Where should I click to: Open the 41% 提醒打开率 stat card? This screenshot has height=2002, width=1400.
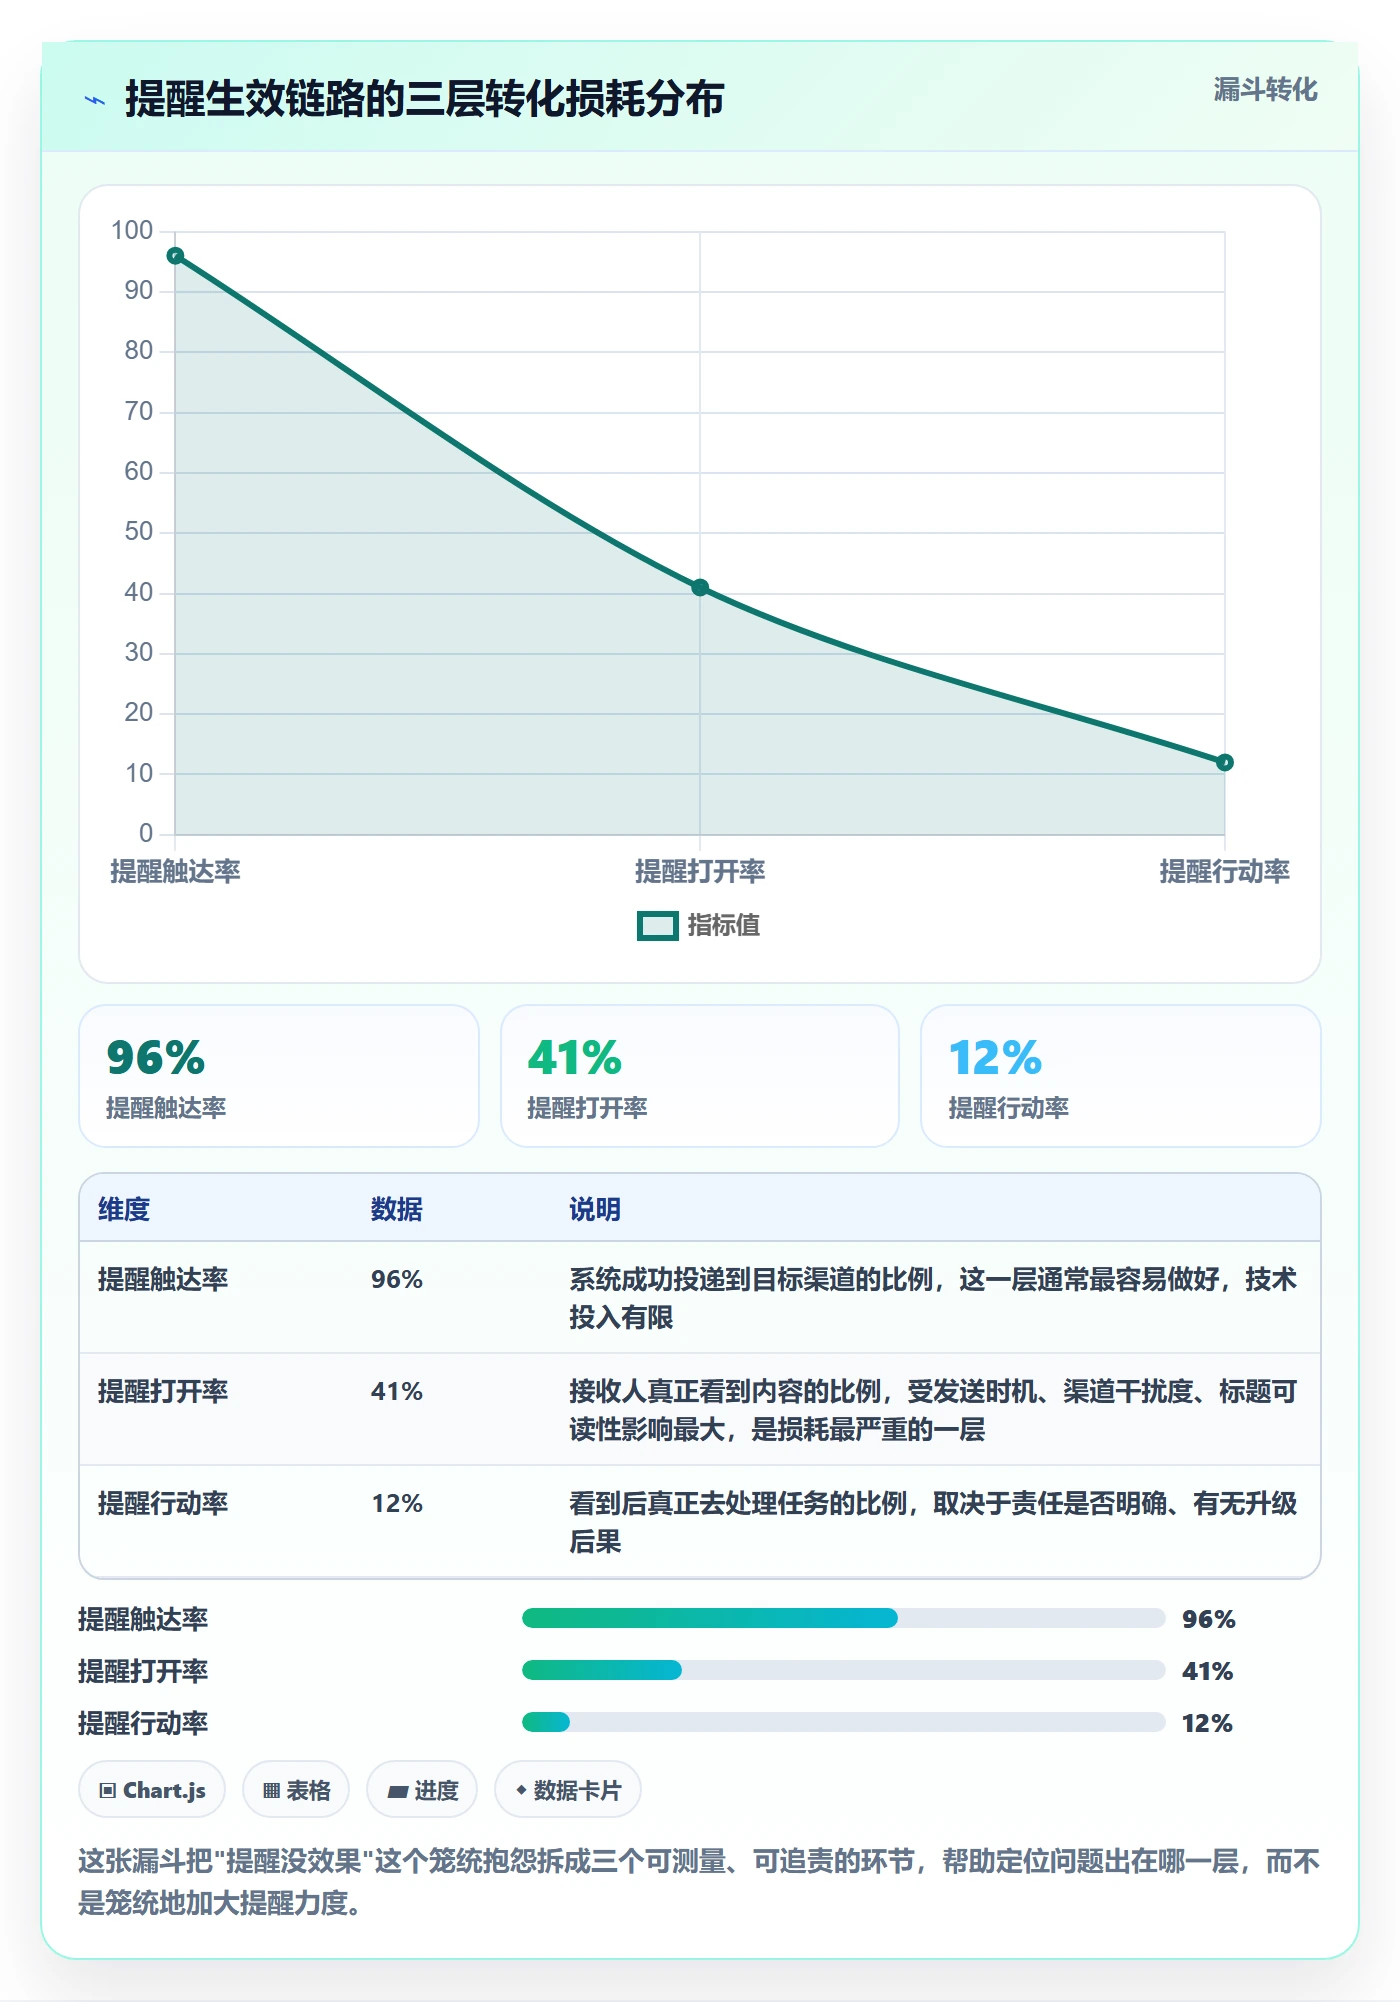tap(700, 1076)
